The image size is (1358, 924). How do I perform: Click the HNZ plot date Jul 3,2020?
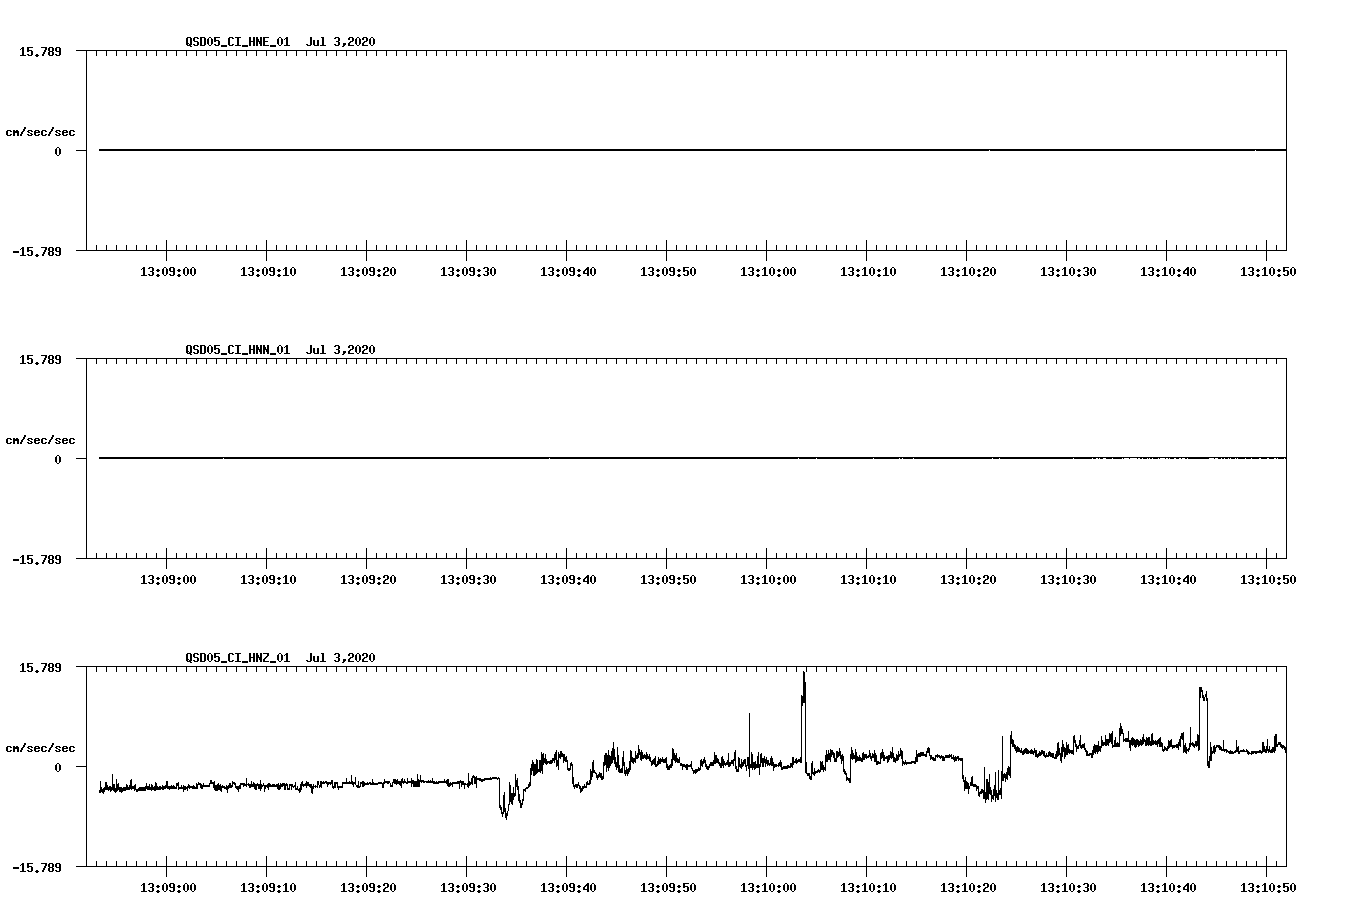click(x=341, y=657)
